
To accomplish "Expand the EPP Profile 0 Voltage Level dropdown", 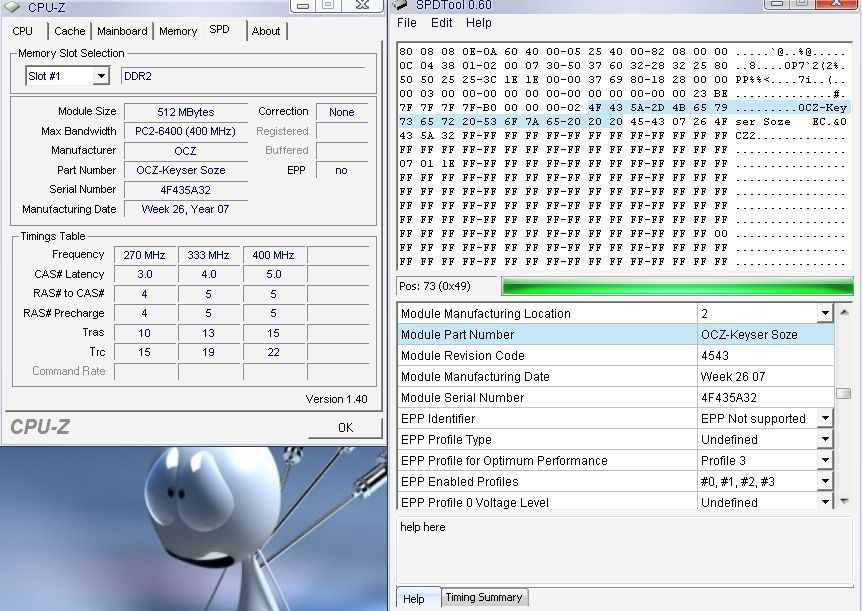I will pyautogui.click(x=825, y=502).
